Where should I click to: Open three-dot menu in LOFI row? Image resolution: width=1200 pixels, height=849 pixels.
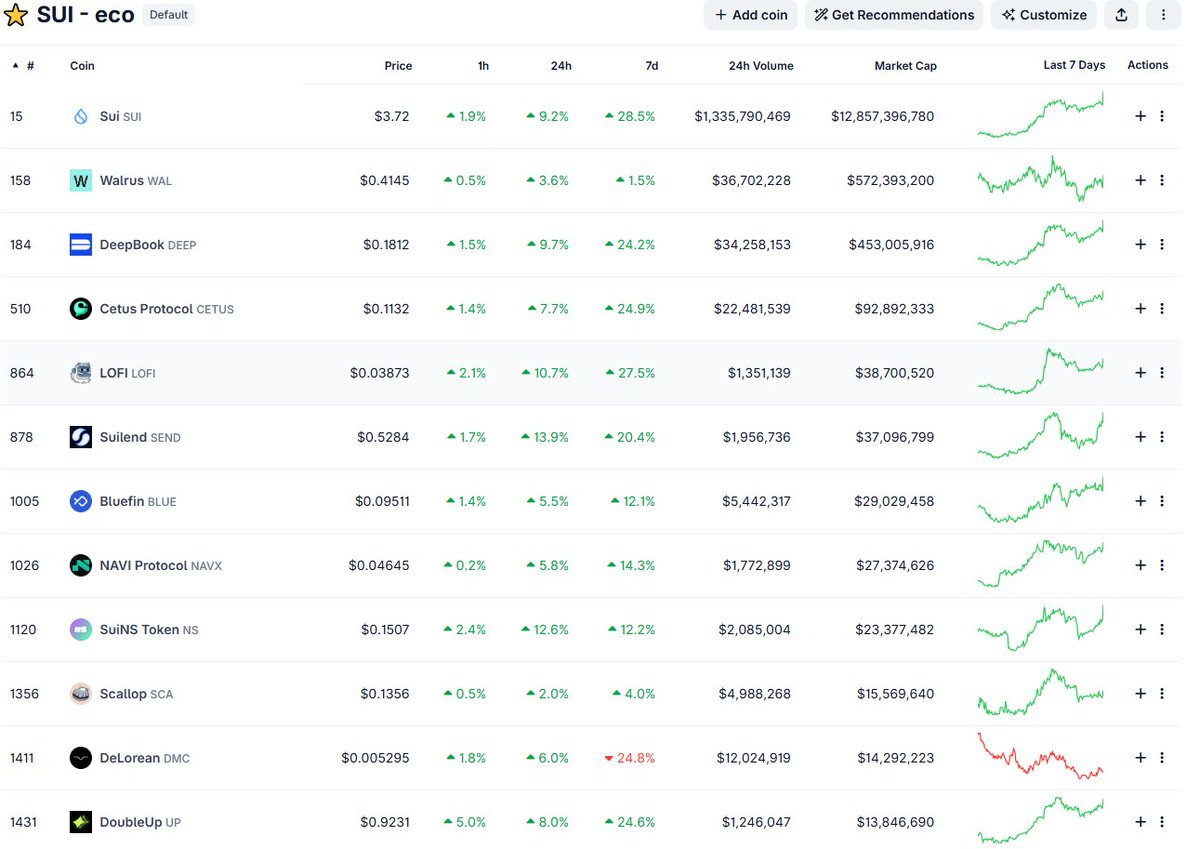(1162, 373)
